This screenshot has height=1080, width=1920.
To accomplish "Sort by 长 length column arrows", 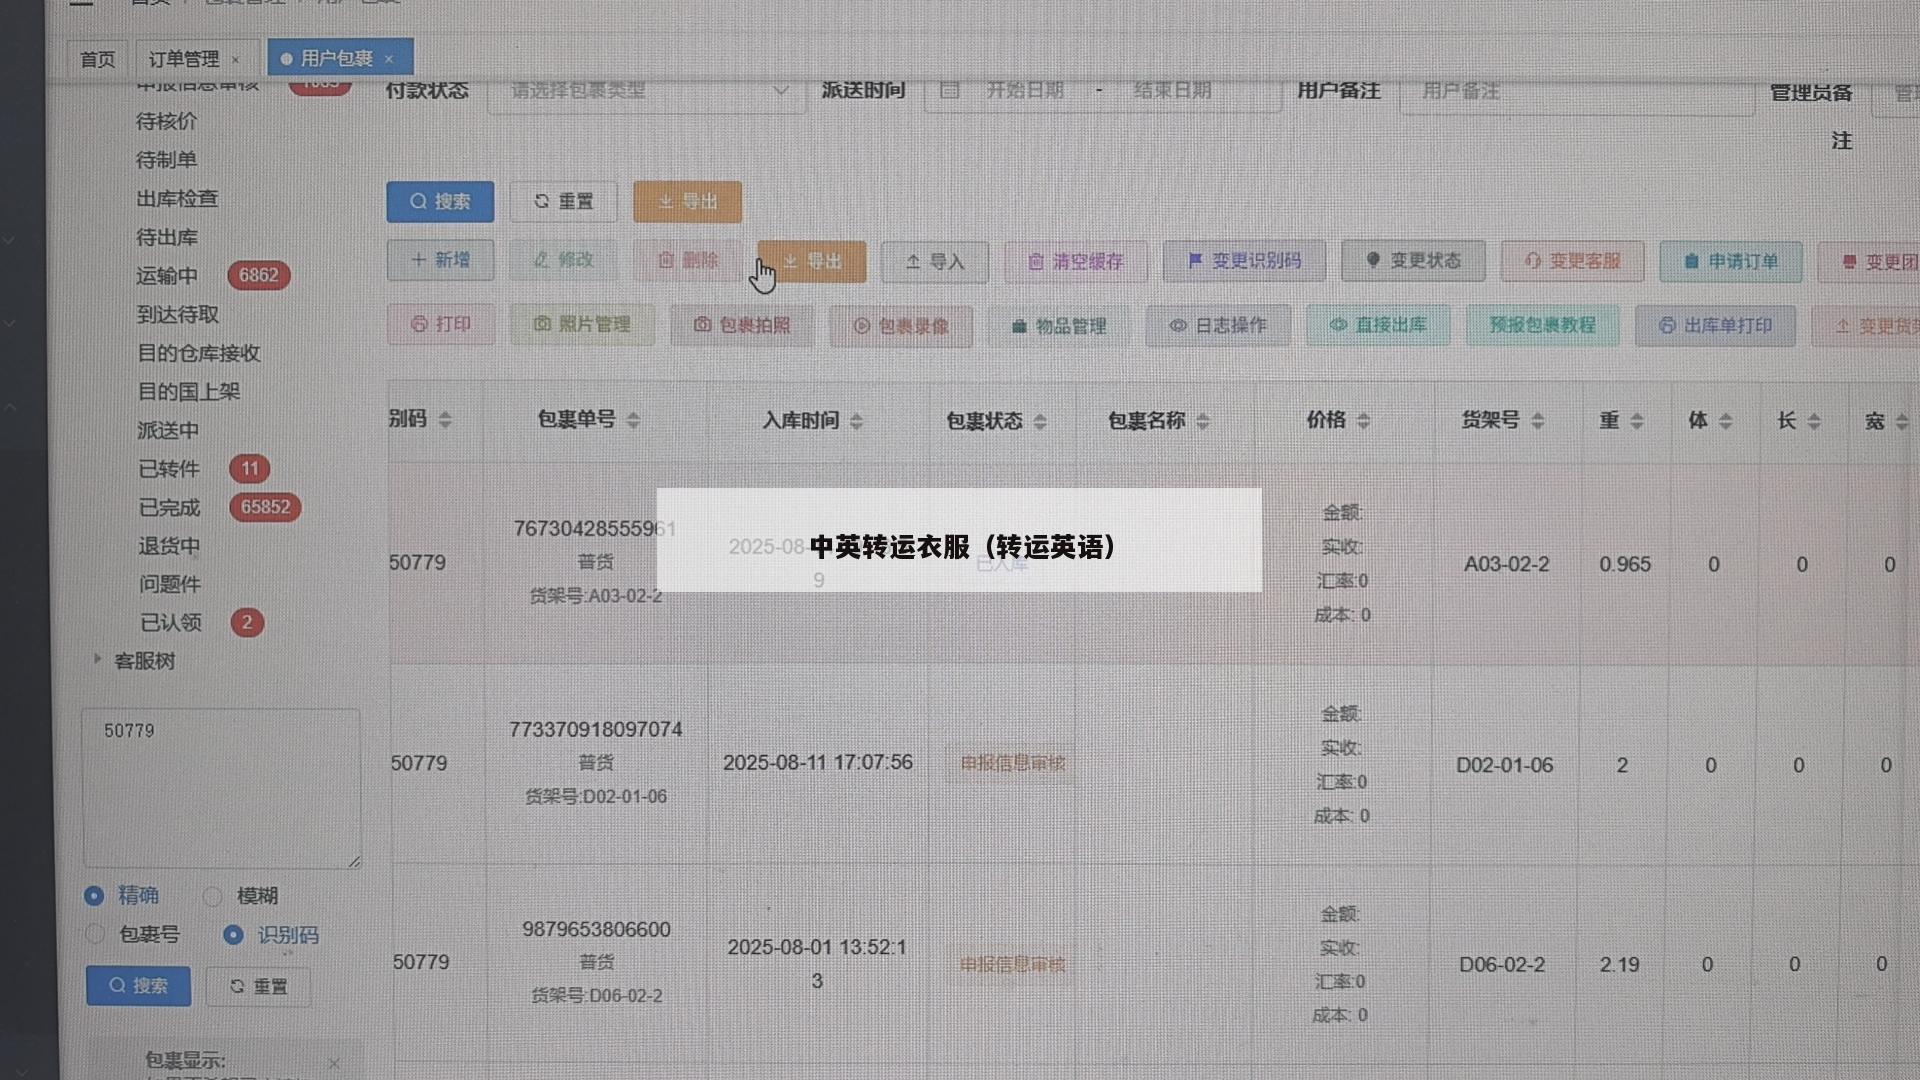I will pyautogui.click(x=1814, y=421).
